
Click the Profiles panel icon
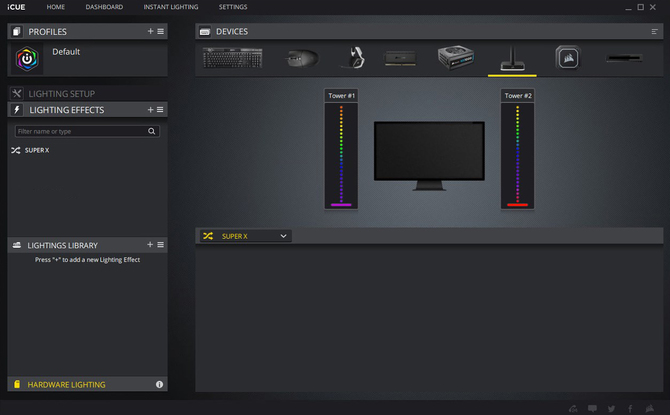[x=17, y=31]
